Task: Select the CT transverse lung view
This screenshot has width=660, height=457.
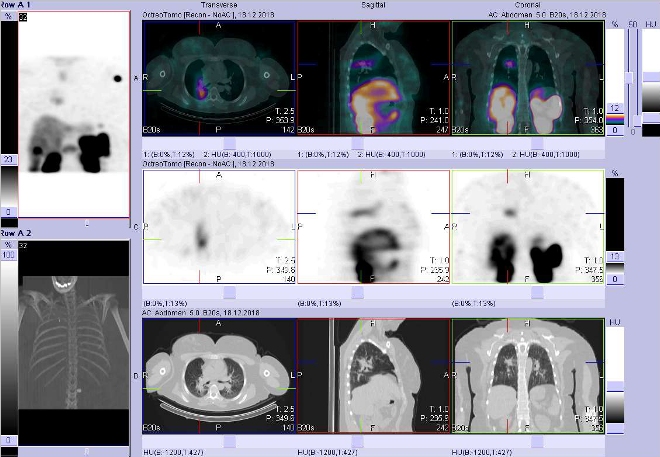Action: (219, 375)
